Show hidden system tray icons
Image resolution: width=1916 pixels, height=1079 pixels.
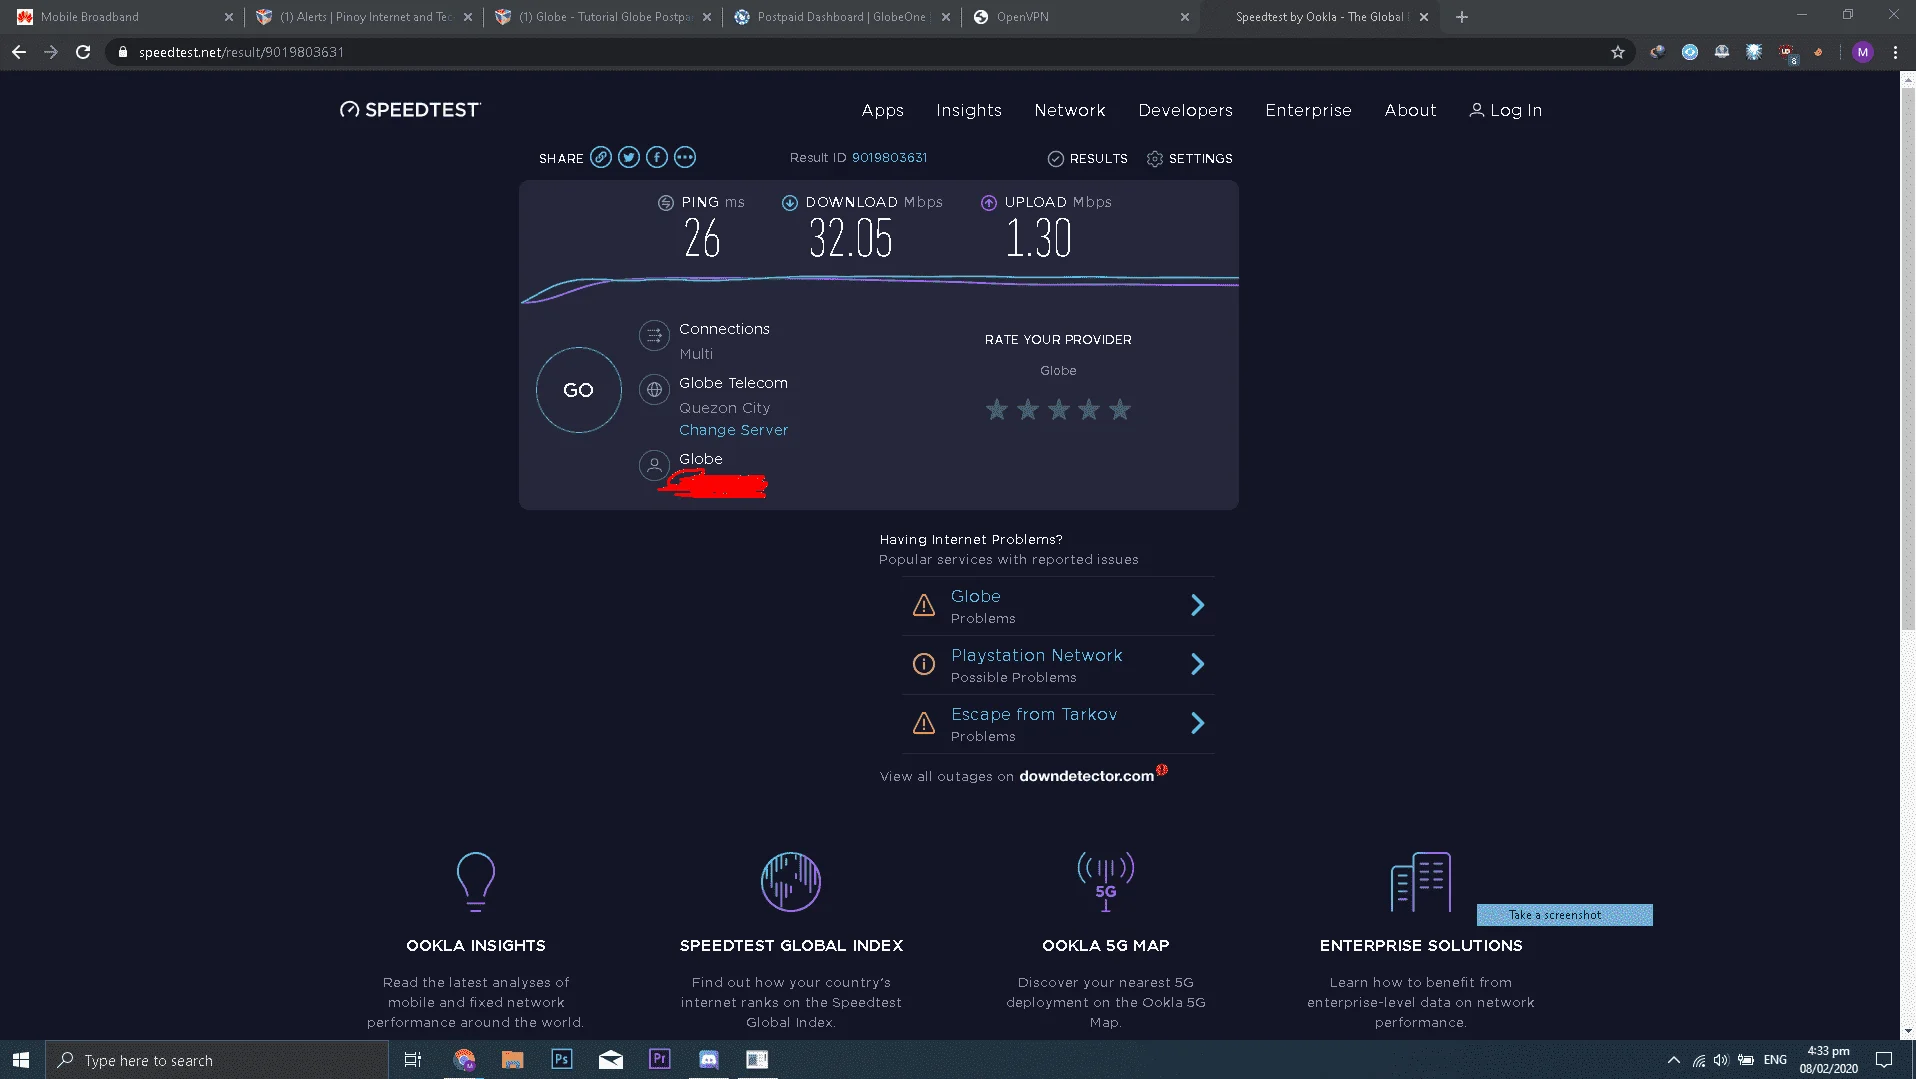coord(1673,1060)
